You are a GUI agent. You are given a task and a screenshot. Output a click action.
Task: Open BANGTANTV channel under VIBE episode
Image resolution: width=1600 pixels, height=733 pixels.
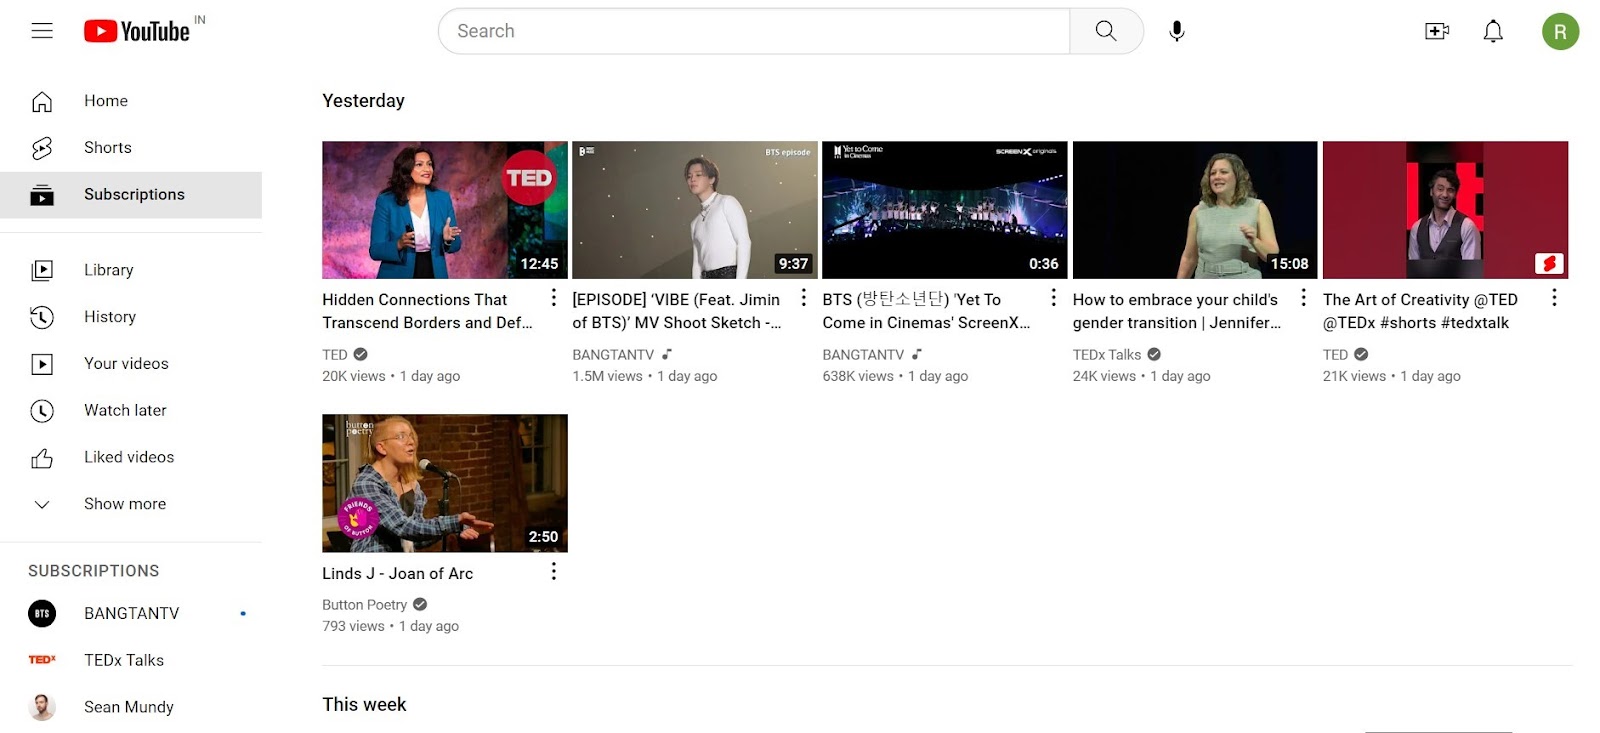click(x=613, y=355)
